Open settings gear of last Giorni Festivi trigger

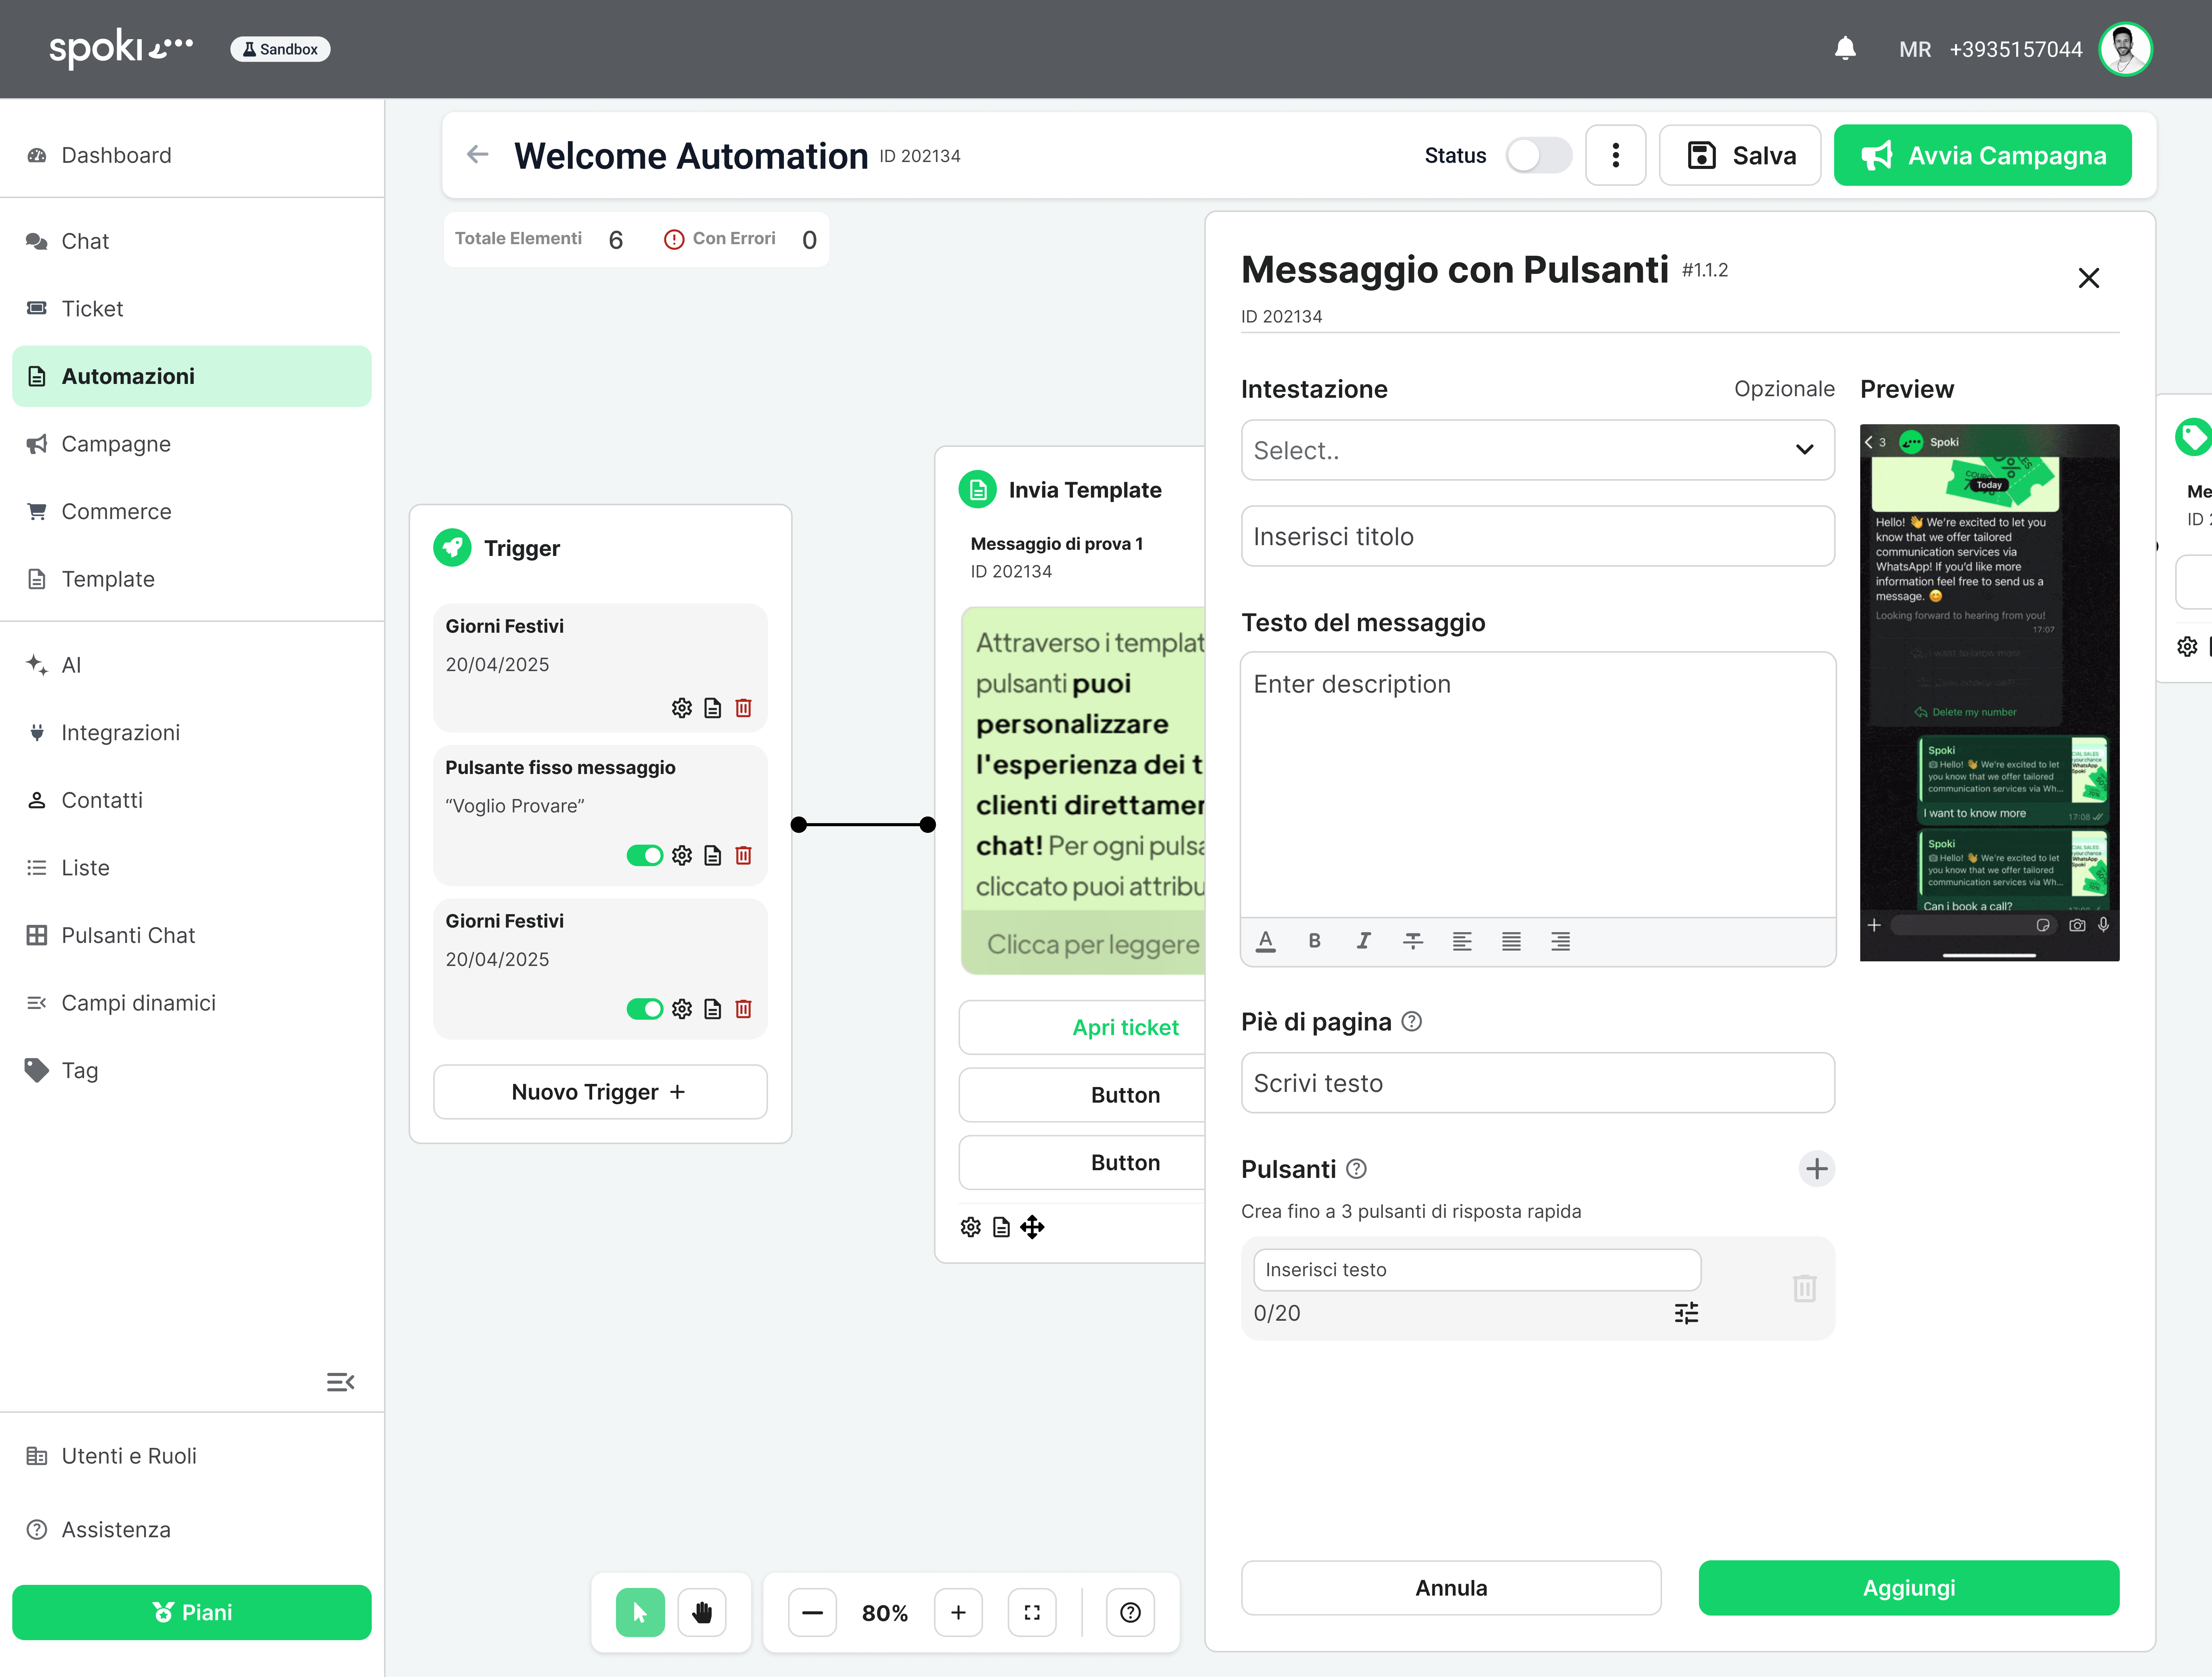[x=682, y=1009]
